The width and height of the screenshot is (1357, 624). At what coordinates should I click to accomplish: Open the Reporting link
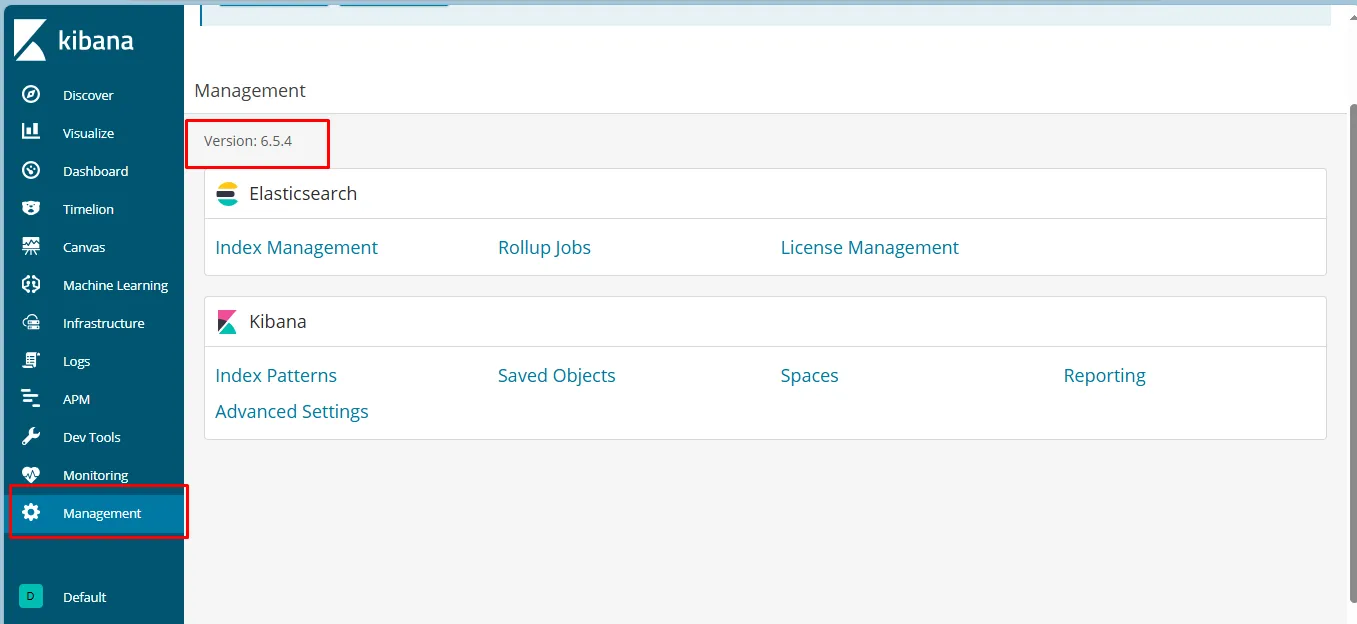click(x=1104, y=375)
